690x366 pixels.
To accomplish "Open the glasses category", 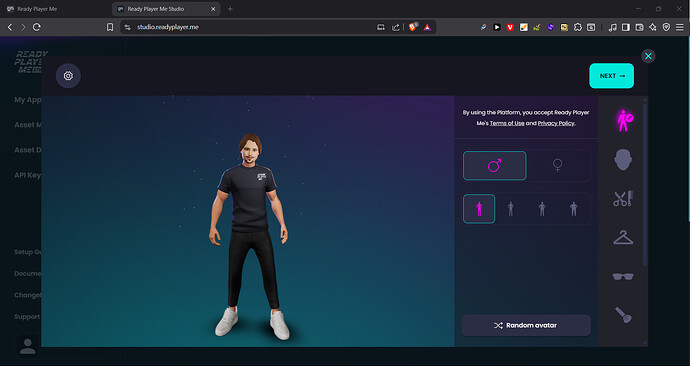I will (x=623, y=276).
